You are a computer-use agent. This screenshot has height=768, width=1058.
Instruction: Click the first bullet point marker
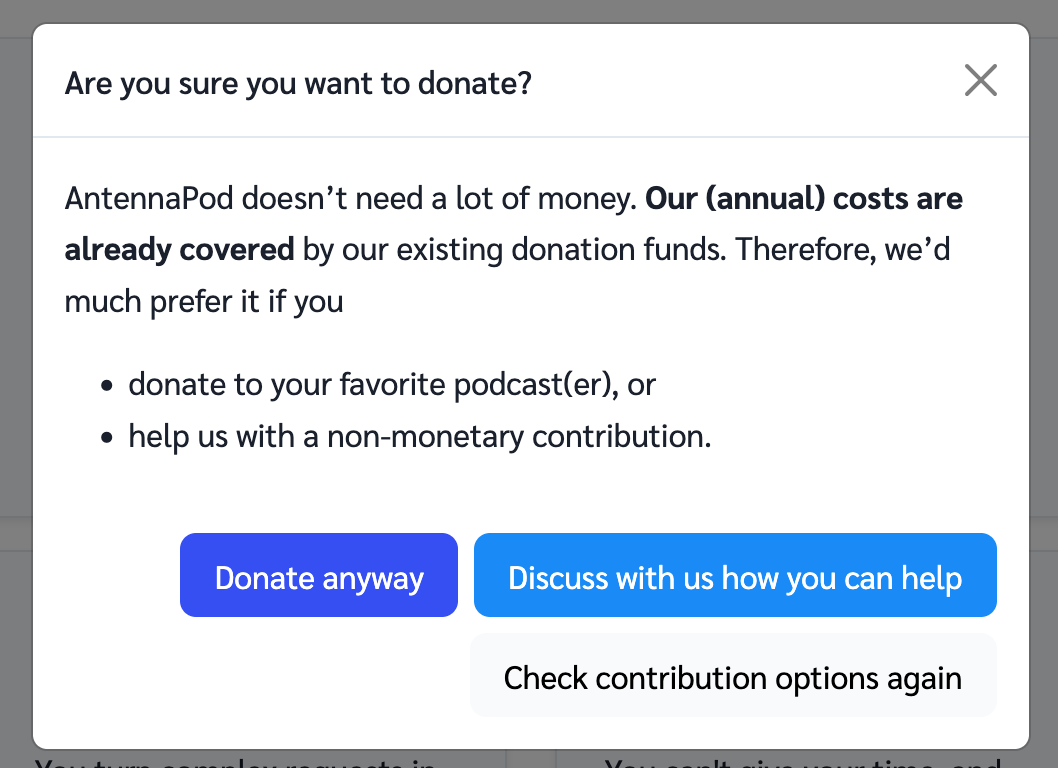click(x=107, y=386)
